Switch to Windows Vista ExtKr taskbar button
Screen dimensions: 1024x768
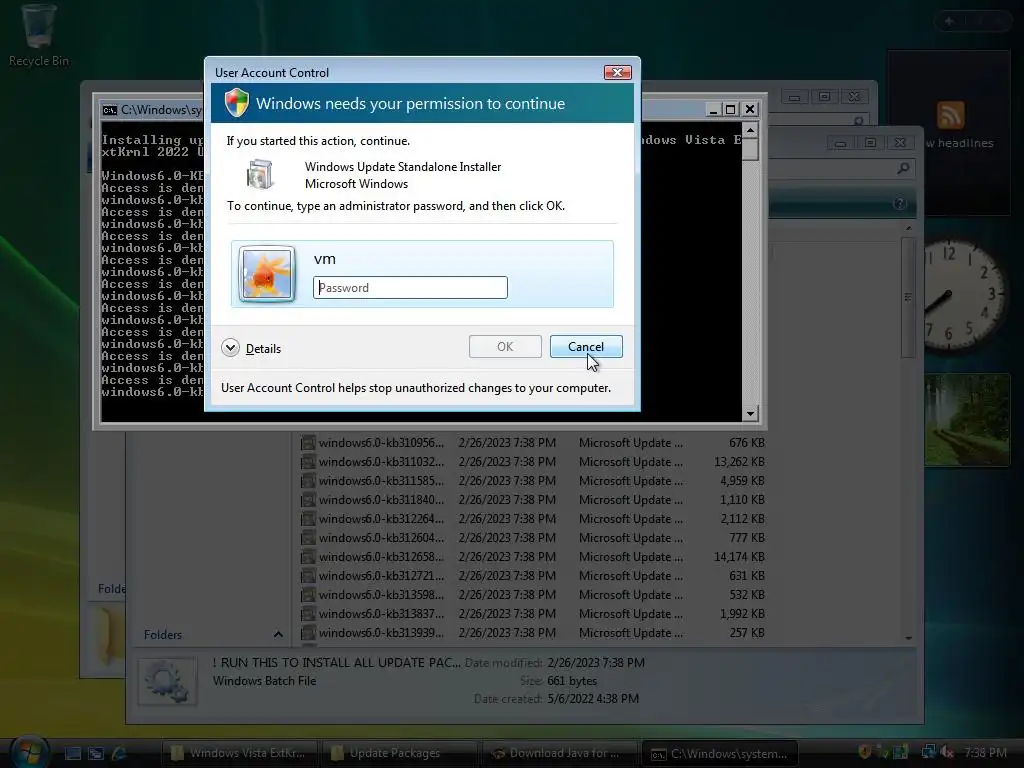click(x=239, y=753)
